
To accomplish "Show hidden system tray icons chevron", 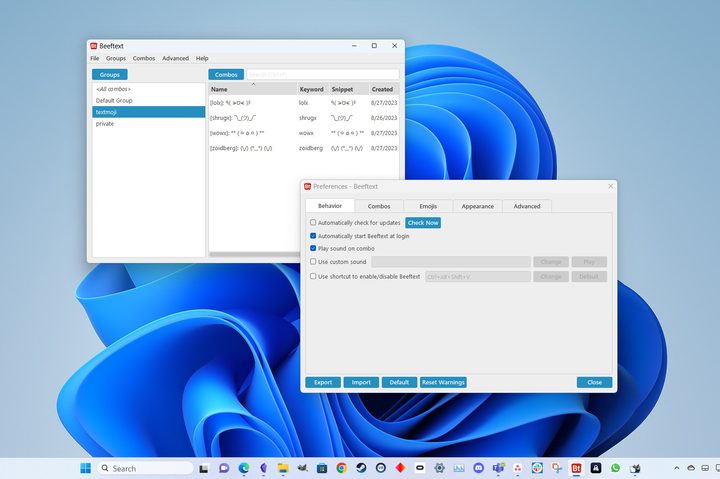I will 676,468.
